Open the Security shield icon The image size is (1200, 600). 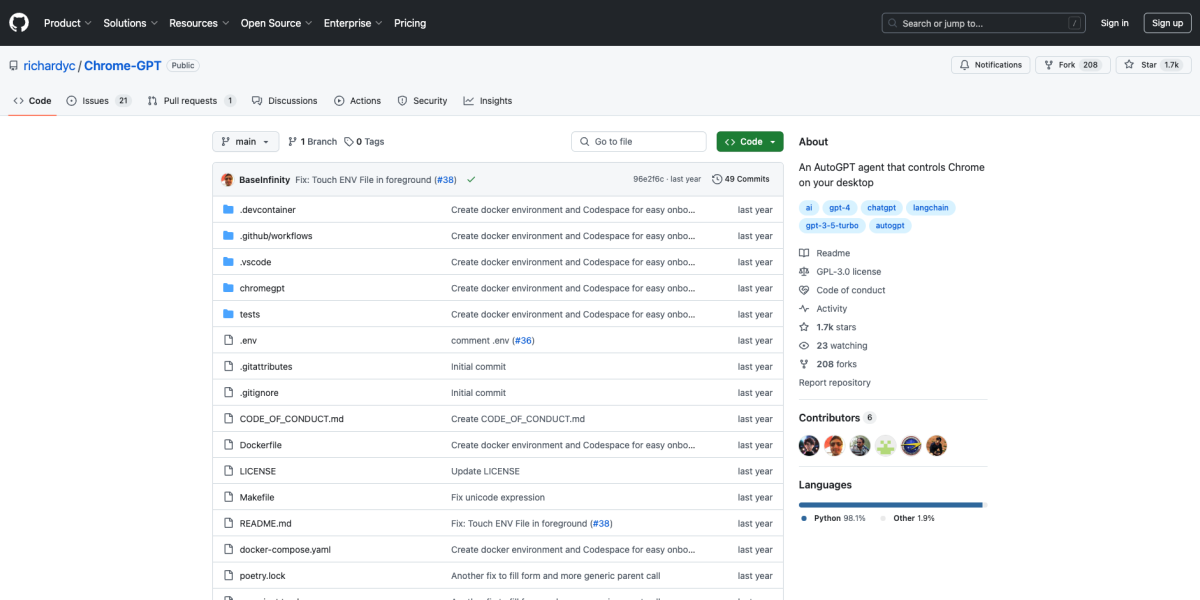[x=403, y=100]
